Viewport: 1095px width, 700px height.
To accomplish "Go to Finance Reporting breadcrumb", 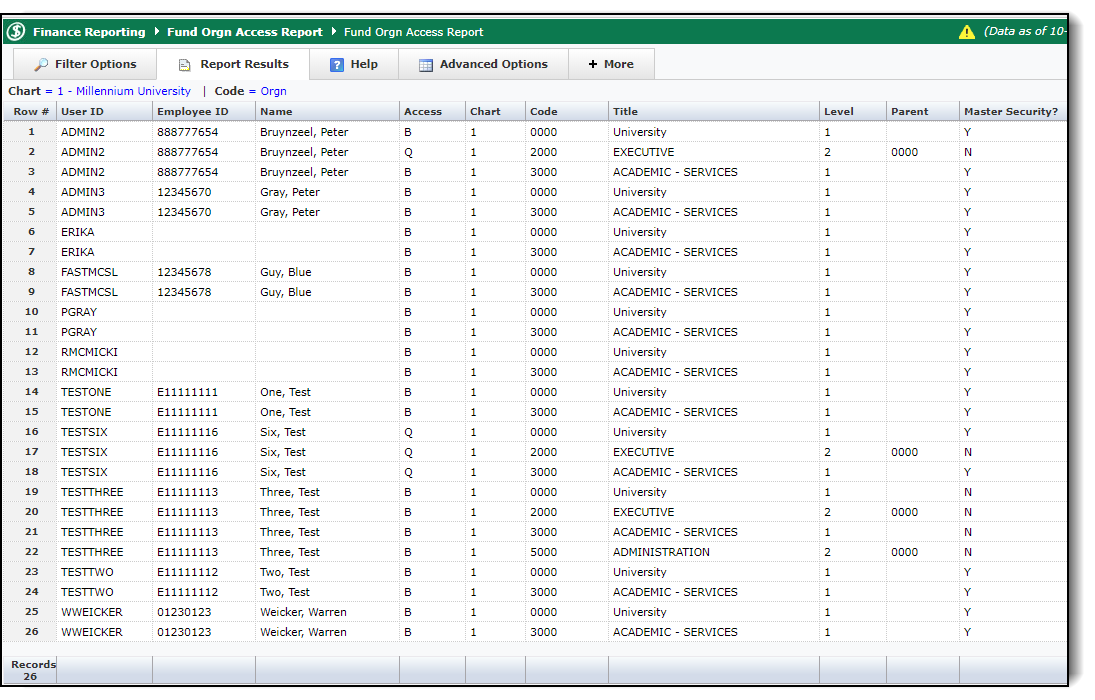I will [89, 32].
